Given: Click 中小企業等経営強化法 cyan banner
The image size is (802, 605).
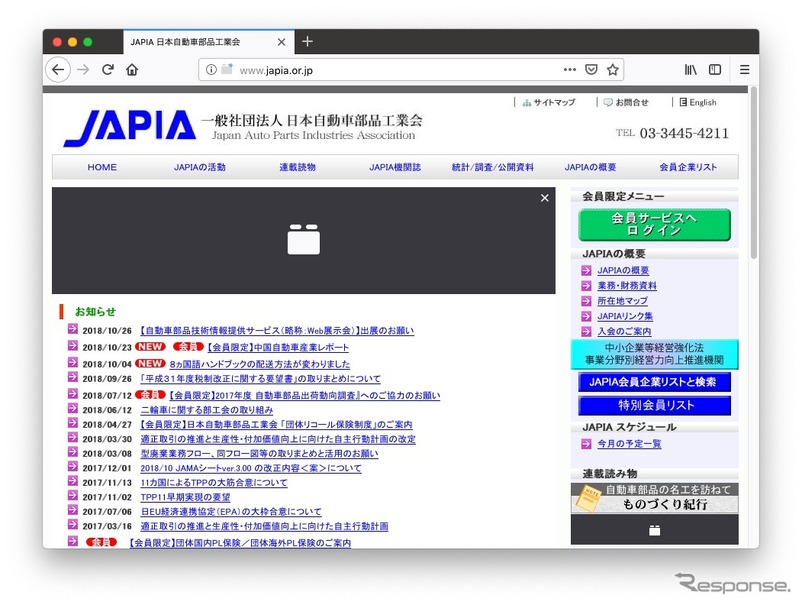Looking at the screenshot, I should point(655,354).
